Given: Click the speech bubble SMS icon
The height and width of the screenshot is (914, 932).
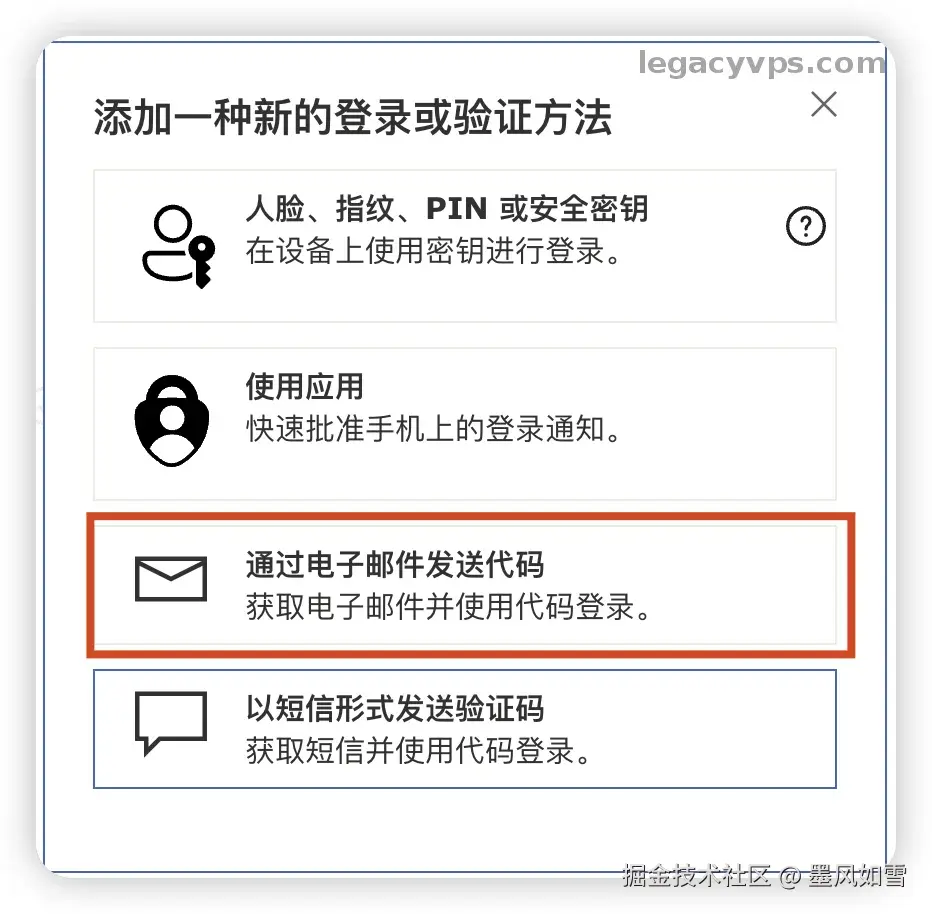Looking at the screenshot, I should (171, 723).
